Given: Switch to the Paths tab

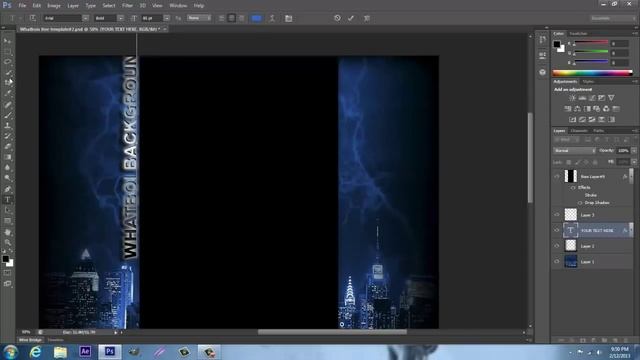Looking at the screenshot, I should 599,131.
